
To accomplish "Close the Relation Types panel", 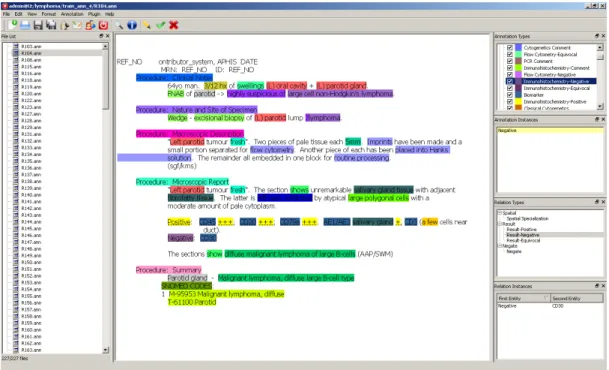I will coord(603,202).
